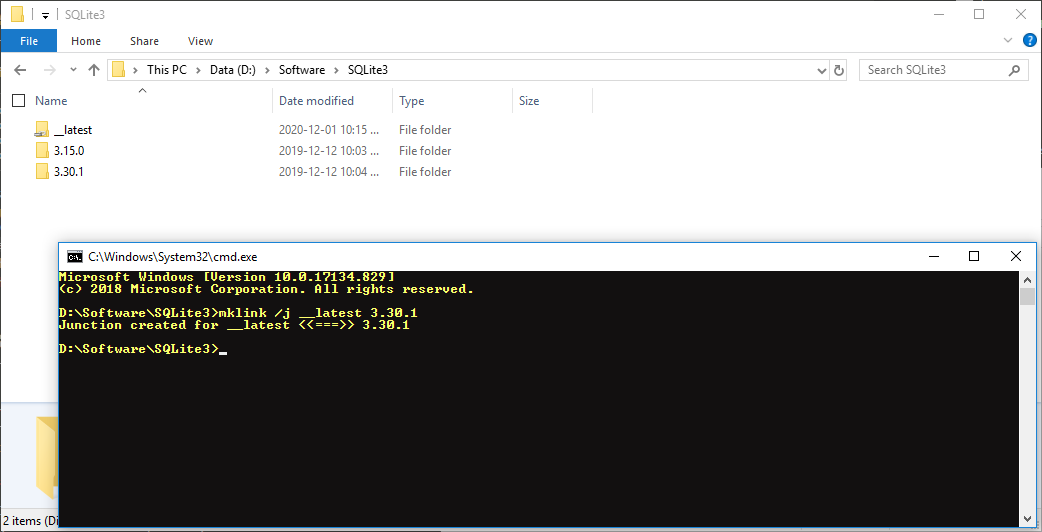Select the __latest folder name
This screenshot has height=532, width=1042.
(73, 130)
